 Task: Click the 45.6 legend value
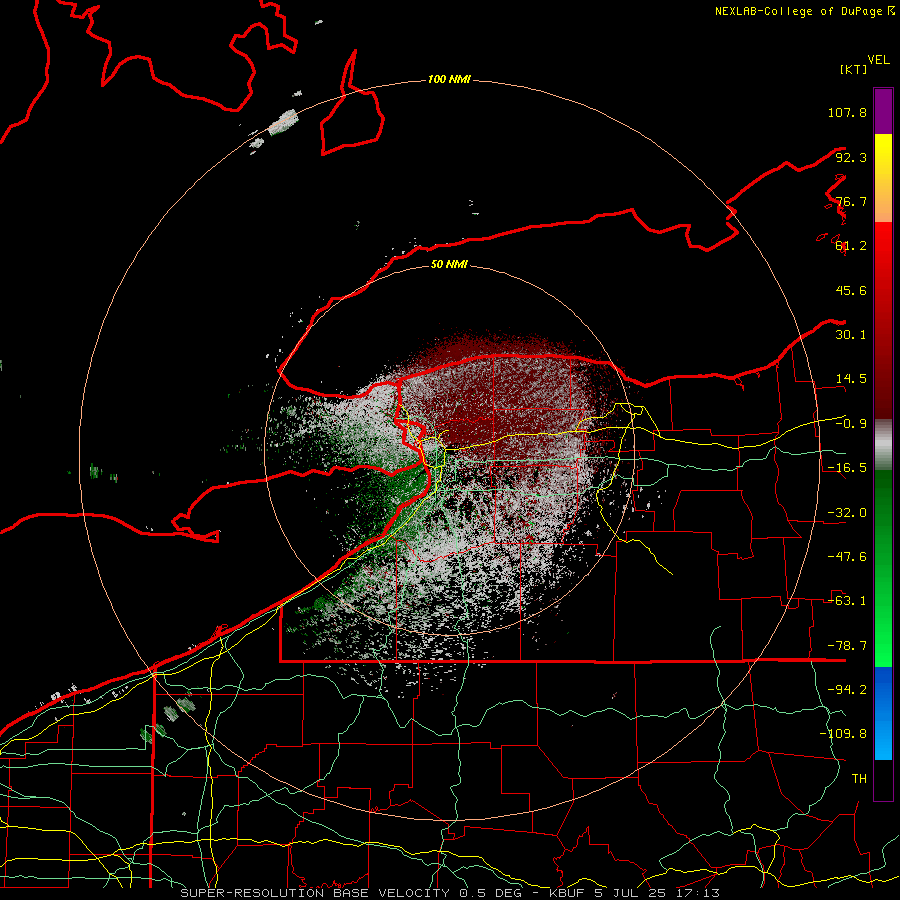point(851,290)
